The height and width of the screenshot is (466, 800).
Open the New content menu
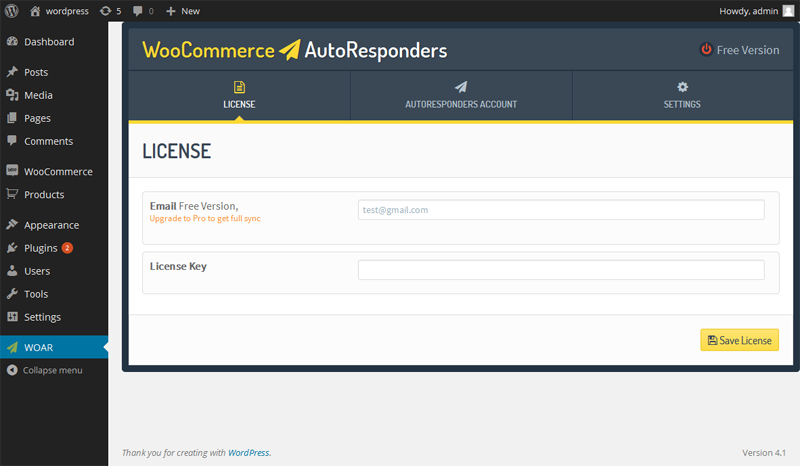coord(183,11)
